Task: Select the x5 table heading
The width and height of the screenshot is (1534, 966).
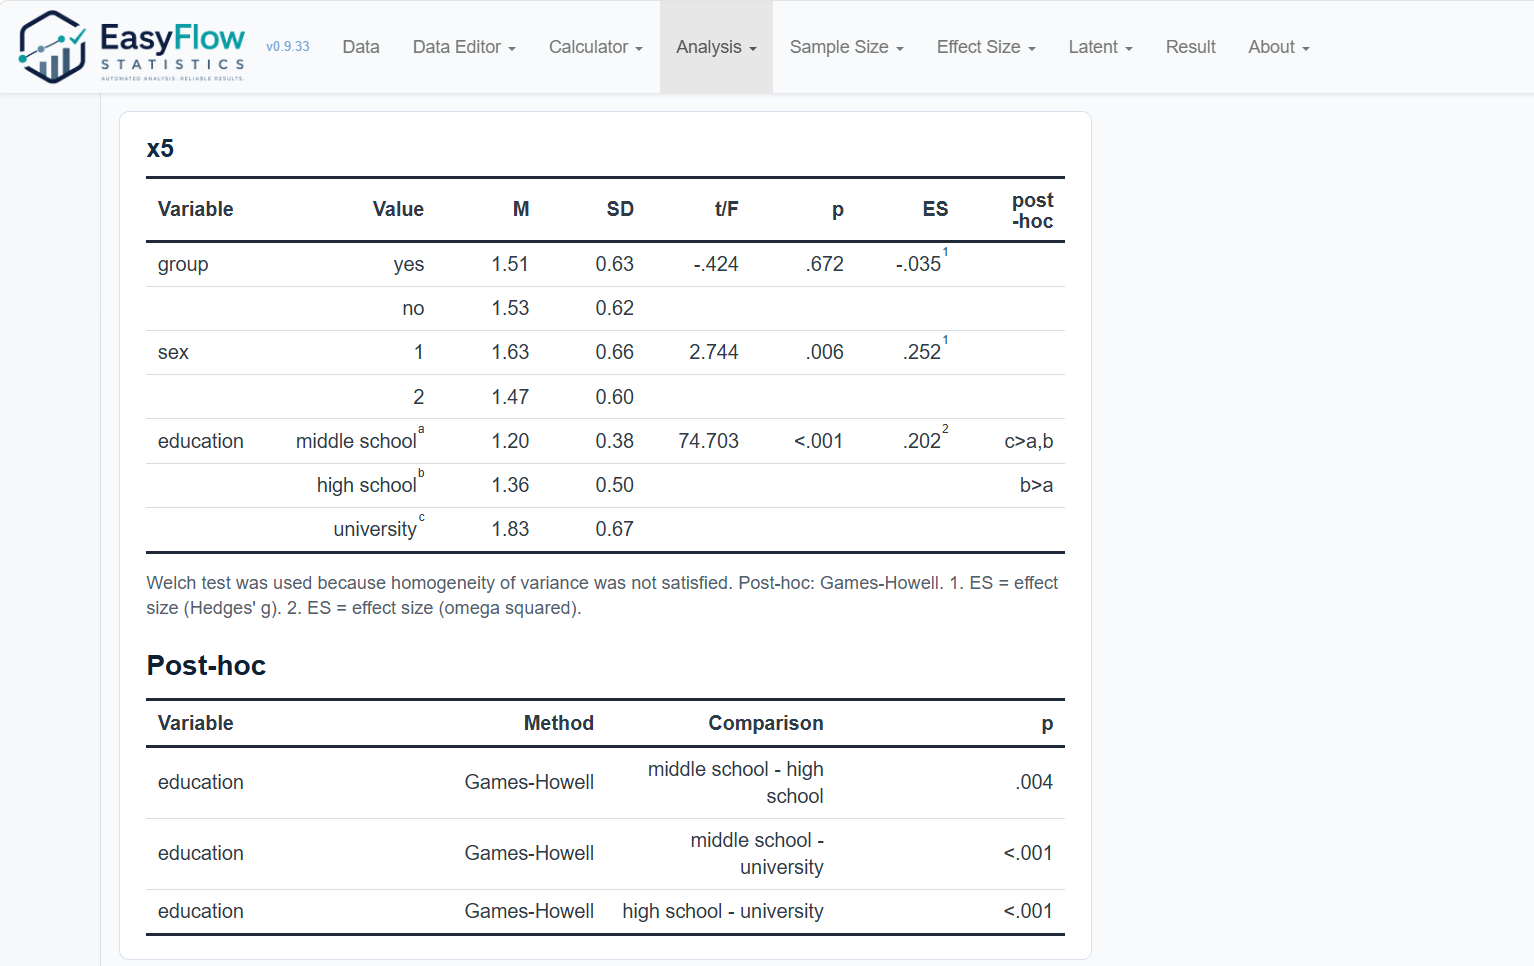Action: [x=160, y=149]
